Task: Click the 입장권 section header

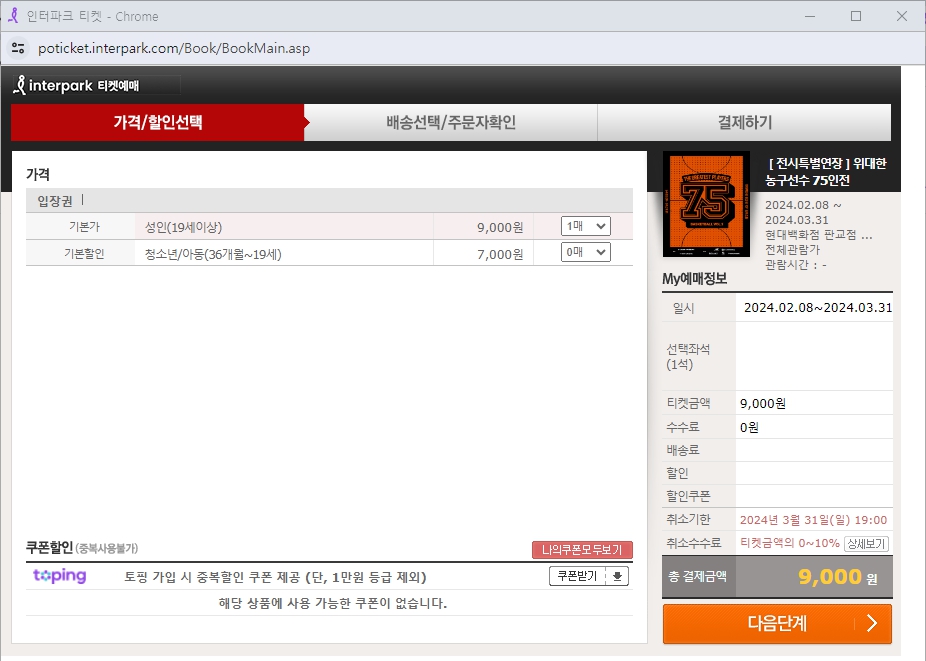Action: click(x=55, y=201)
